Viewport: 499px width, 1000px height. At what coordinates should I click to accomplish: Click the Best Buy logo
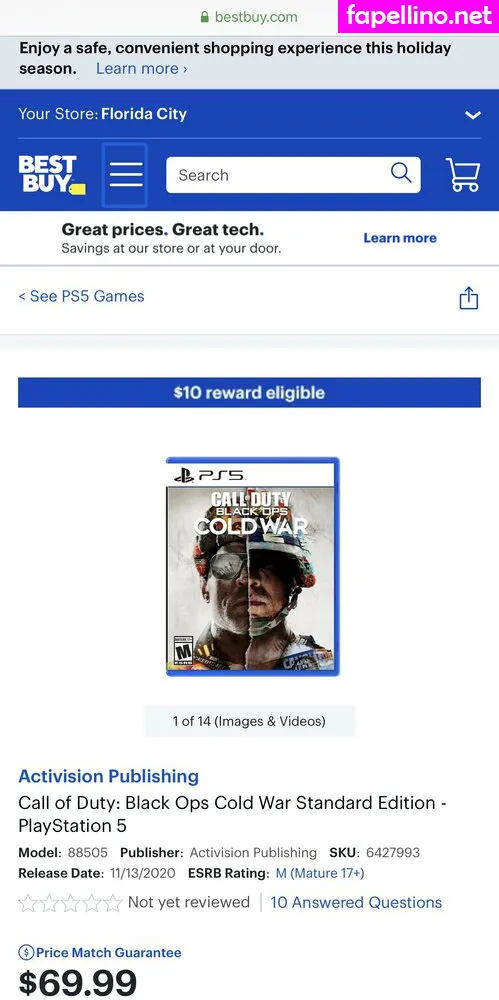pos(52,175)
